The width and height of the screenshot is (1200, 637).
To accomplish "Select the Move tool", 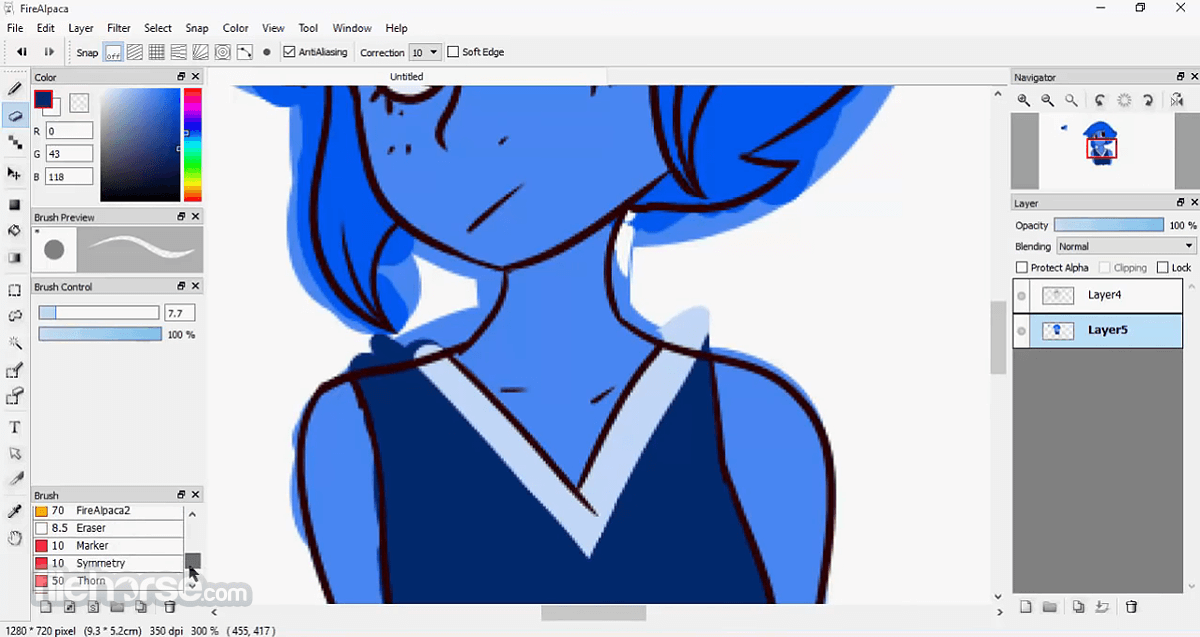I will 15,174.
